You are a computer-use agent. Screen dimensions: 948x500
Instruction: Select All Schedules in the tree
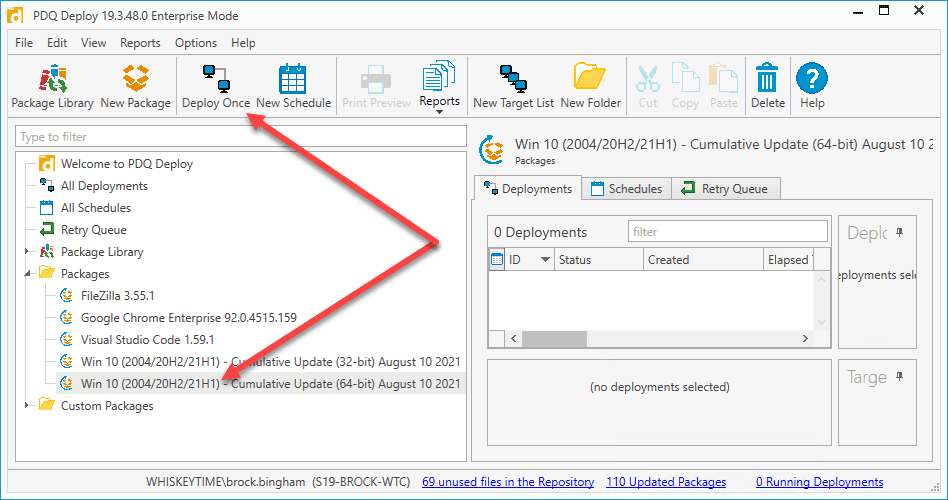click(96, 207)
